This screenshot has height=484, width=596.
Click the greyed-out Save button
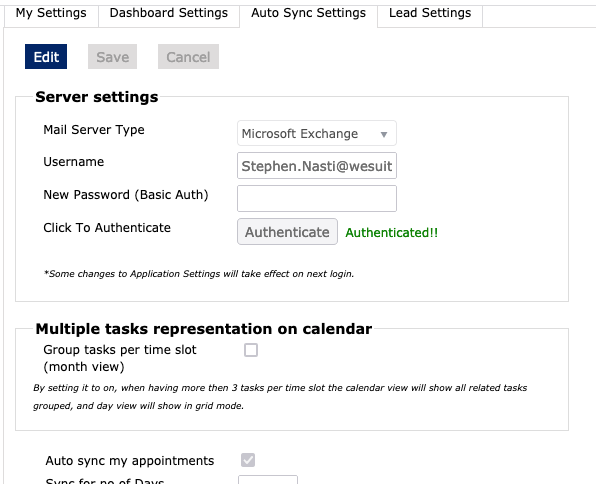pos(113,57)
